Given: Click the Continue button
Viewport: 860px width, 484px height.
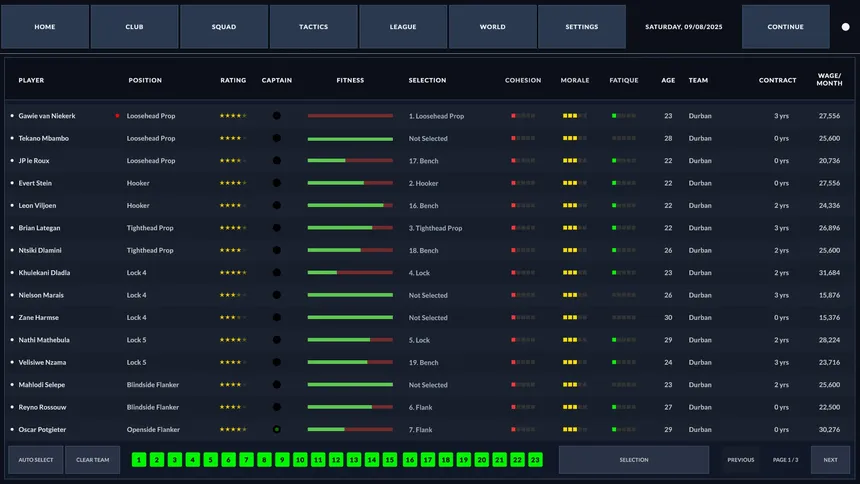Looking at the screenshot, I should click(x=785, y=27).
